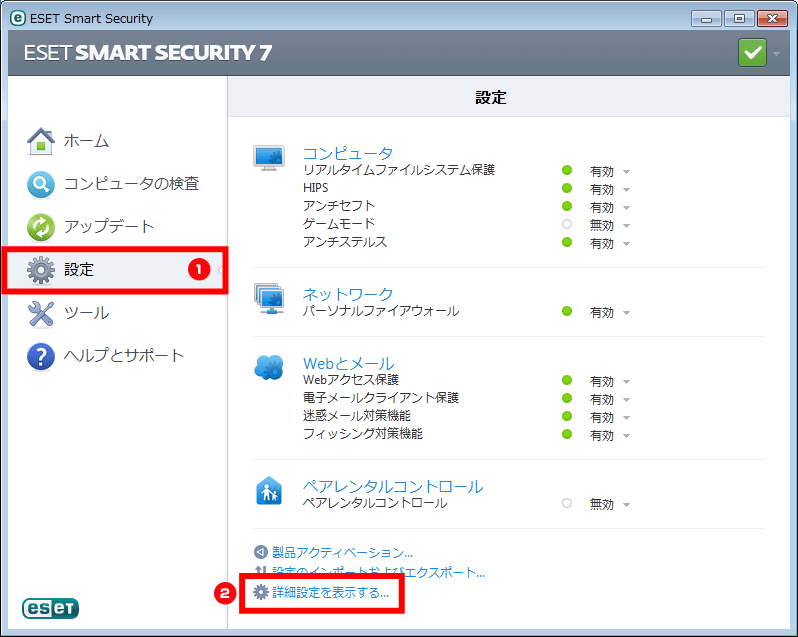The image size is (798, 637).
Task: Open dropdown arrow for パーソナルファイアウォール
Action: [x=626, y=313]
